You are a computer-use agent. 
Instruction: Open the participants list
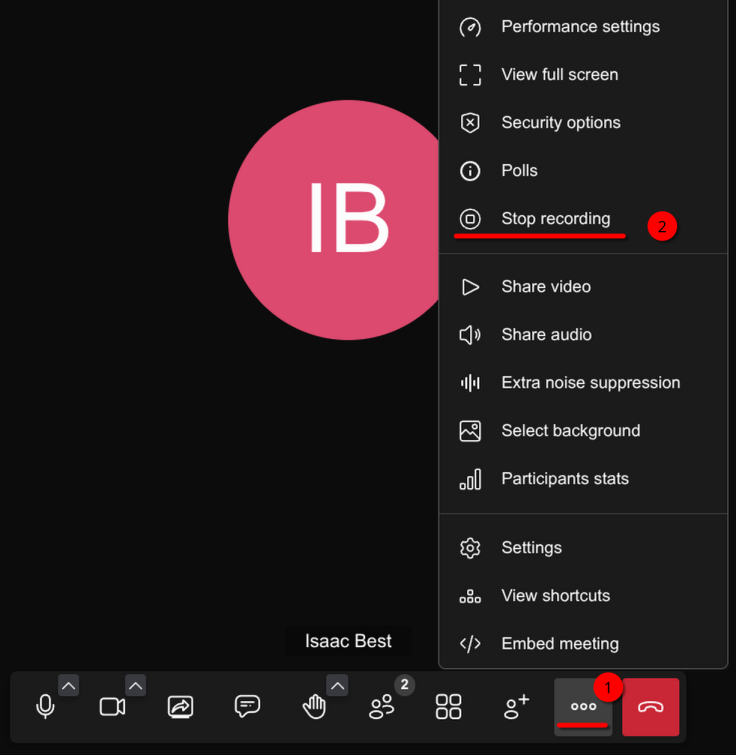pyautogui.click(x=381, y=706)
